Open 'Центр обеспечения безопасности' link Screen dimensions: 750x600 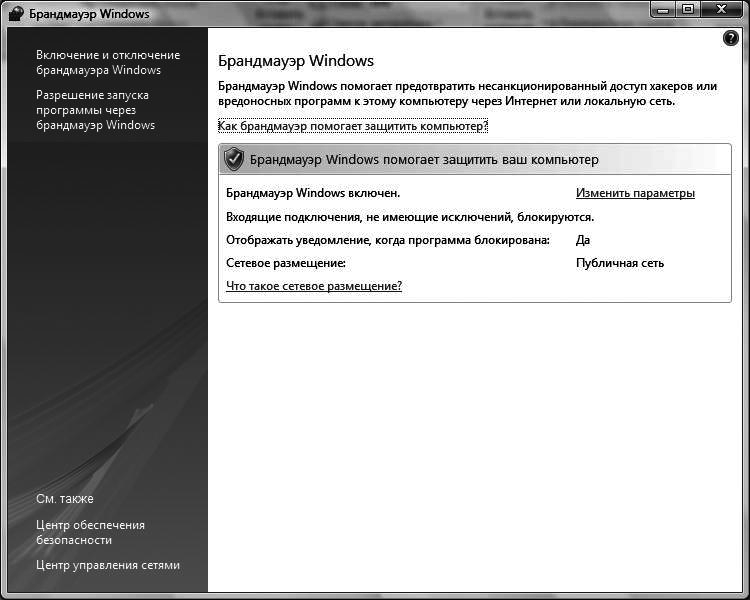(x=90, y=532)
